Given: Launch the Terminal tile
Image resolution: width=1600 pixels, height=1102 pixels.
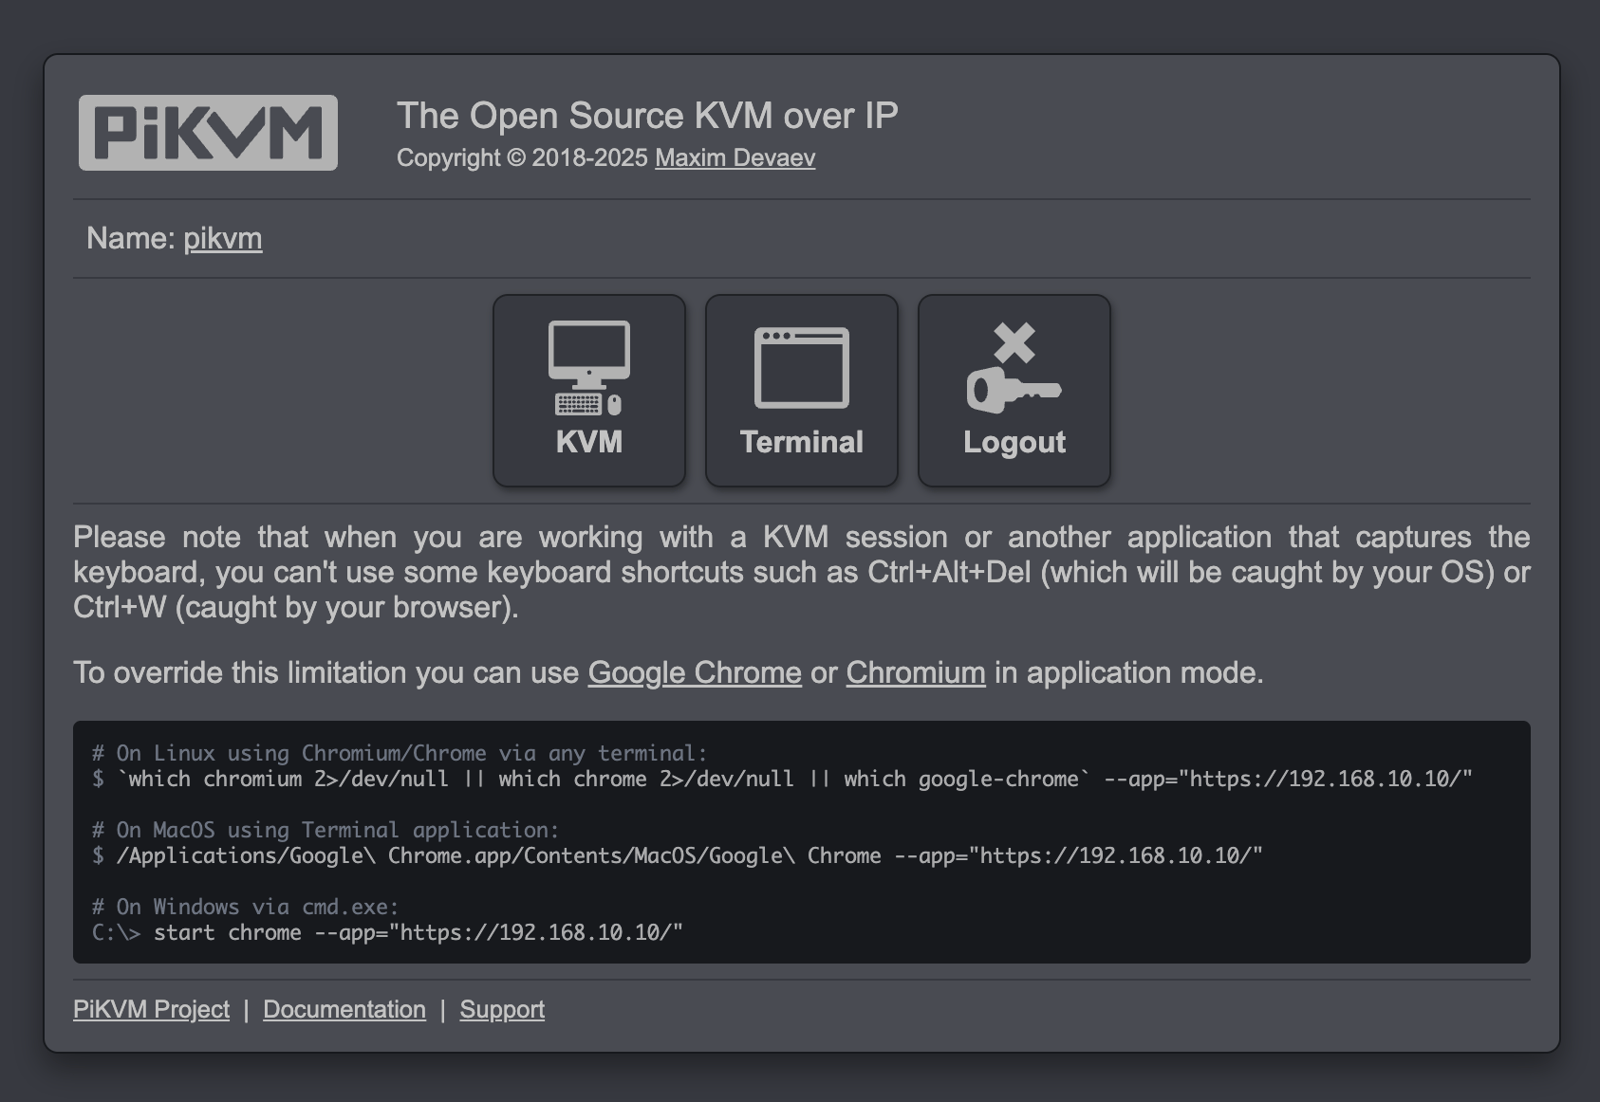Looking at the screenshot, I should click(x=802, y=390).
